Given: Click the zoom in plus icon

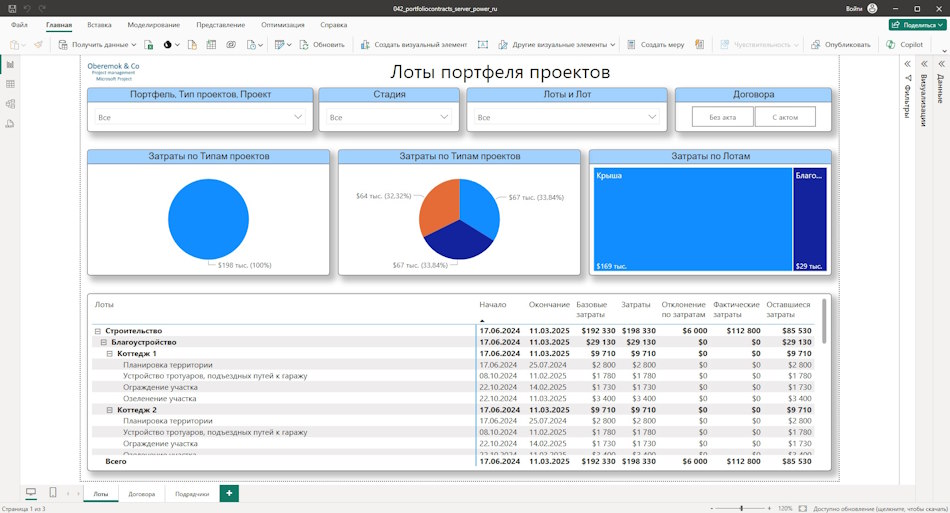Looking at the screenshot, I should [x=769, y=509].
